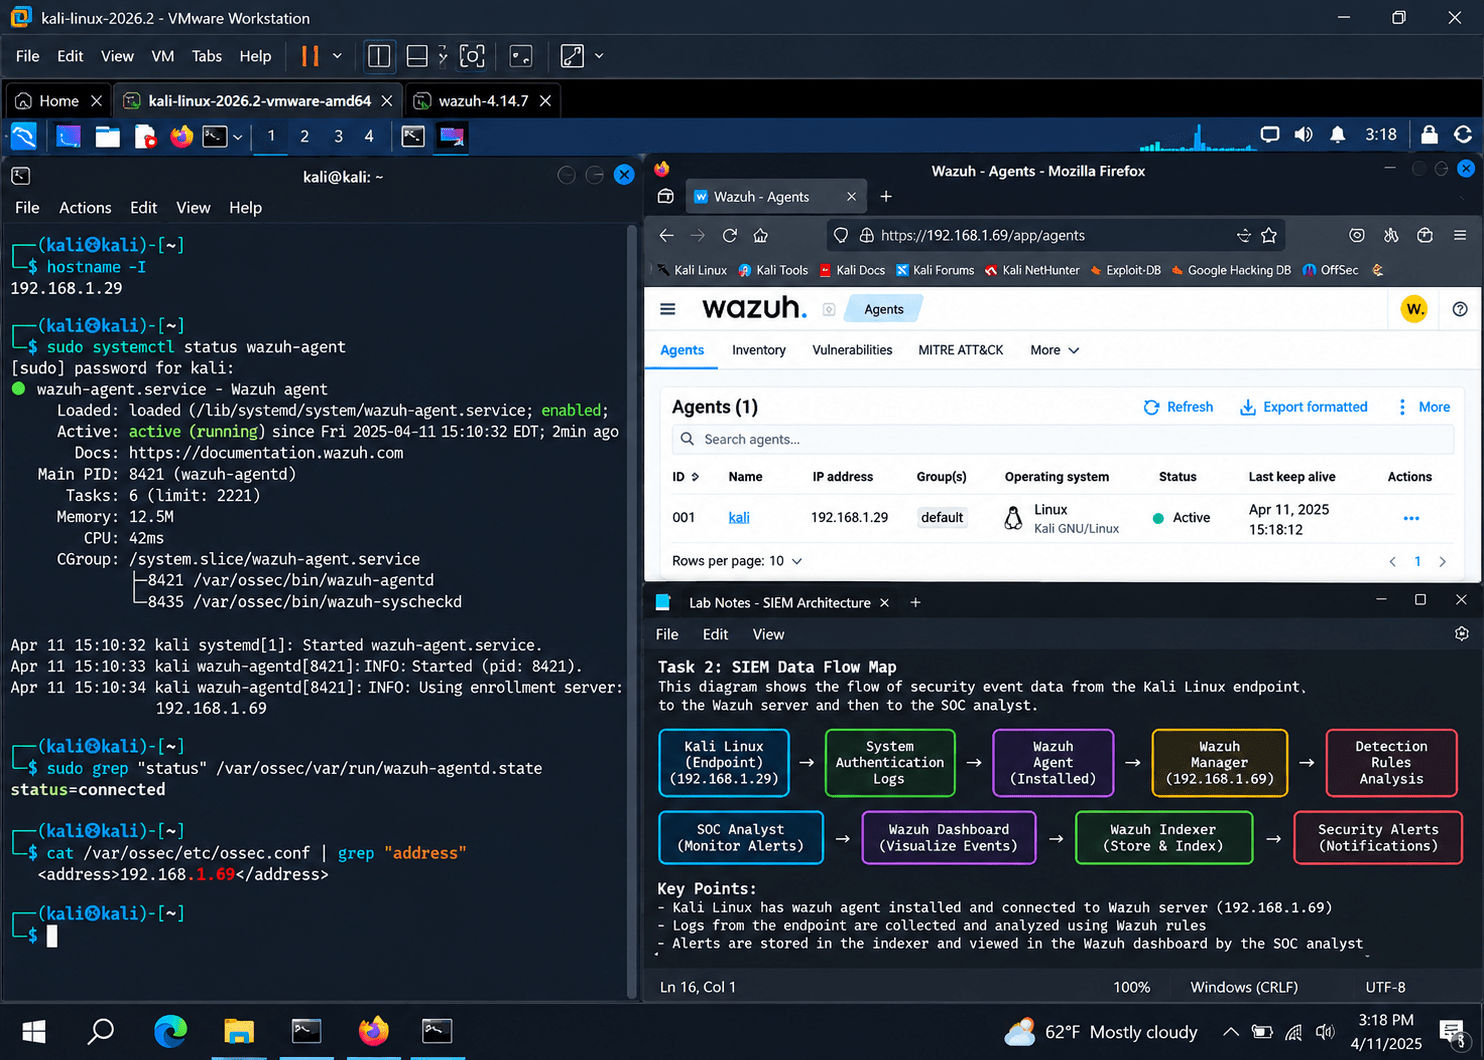
Task: Expand the More tab dropdown in Wazuh
Action: [1055, 350]
